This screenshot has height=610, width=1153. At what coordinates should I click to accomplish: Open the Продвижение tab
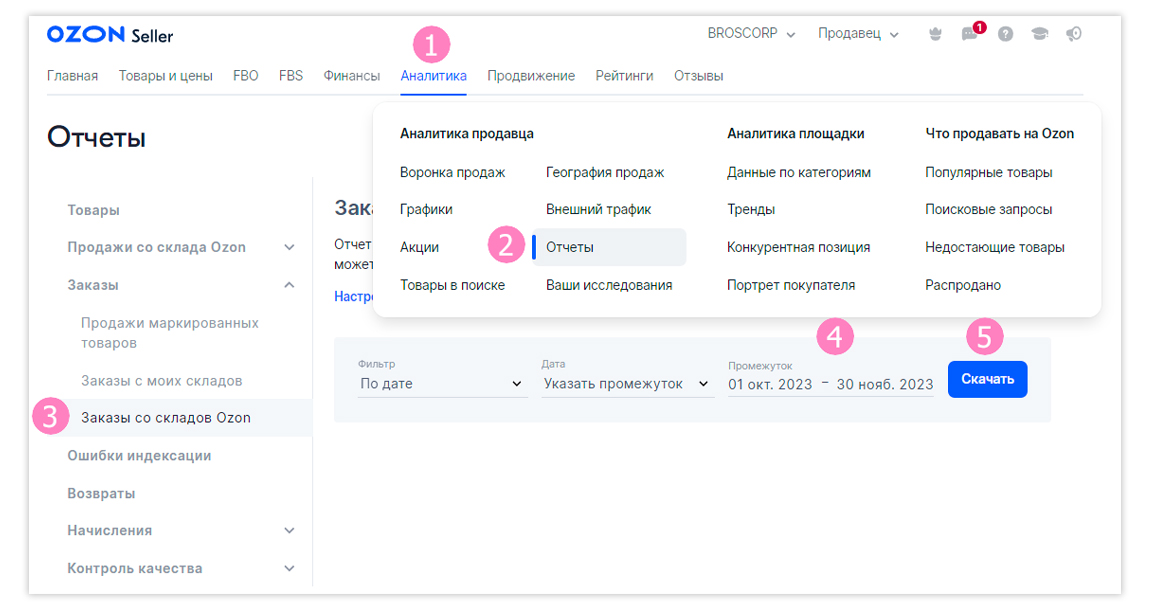[x=531, y=76]
